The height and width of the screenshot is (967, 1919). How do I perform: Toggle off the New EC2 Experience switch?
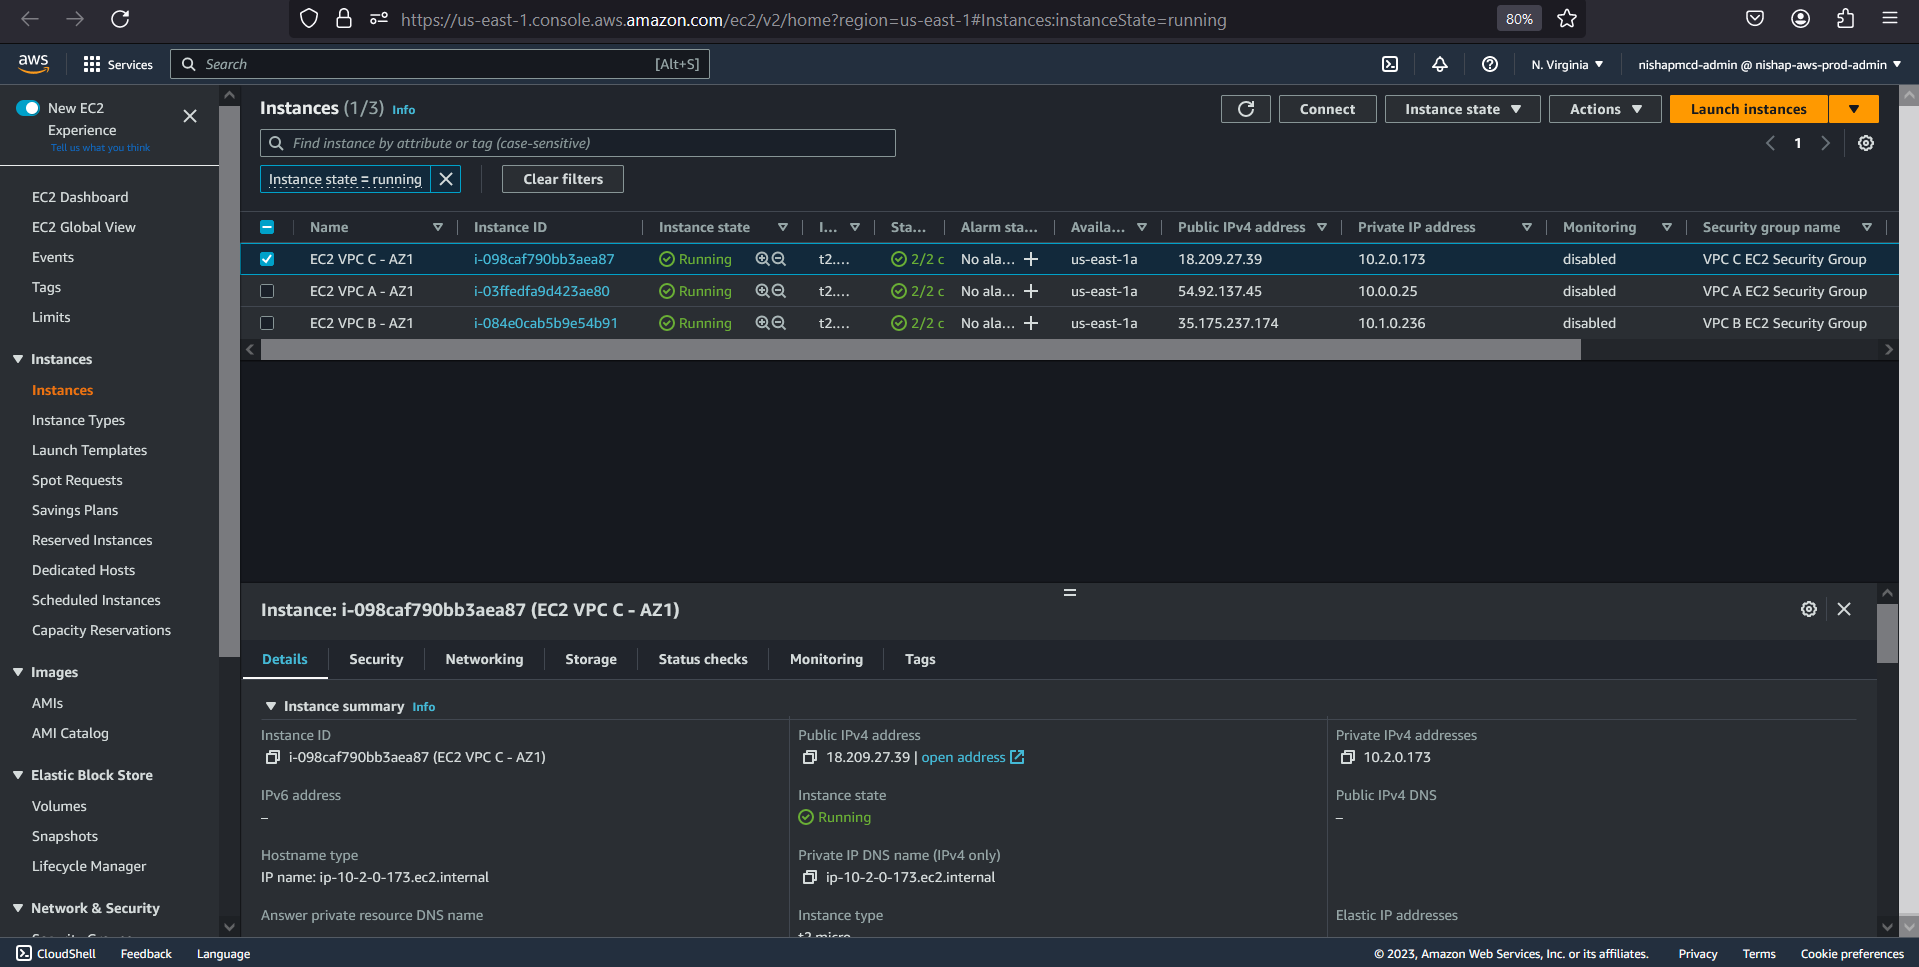pyautogui.click(x=28, y=108)
